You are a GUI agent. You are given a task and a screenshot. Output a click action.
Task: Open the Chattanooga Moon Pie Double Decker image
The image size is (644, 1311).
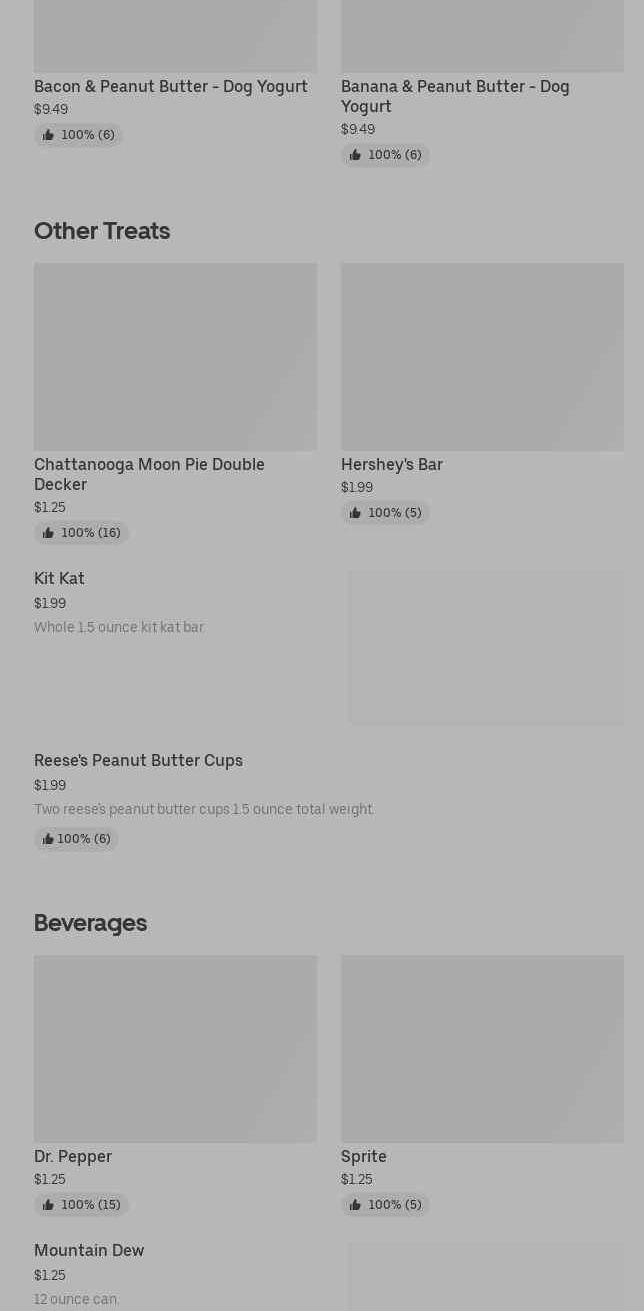[175, 357]
